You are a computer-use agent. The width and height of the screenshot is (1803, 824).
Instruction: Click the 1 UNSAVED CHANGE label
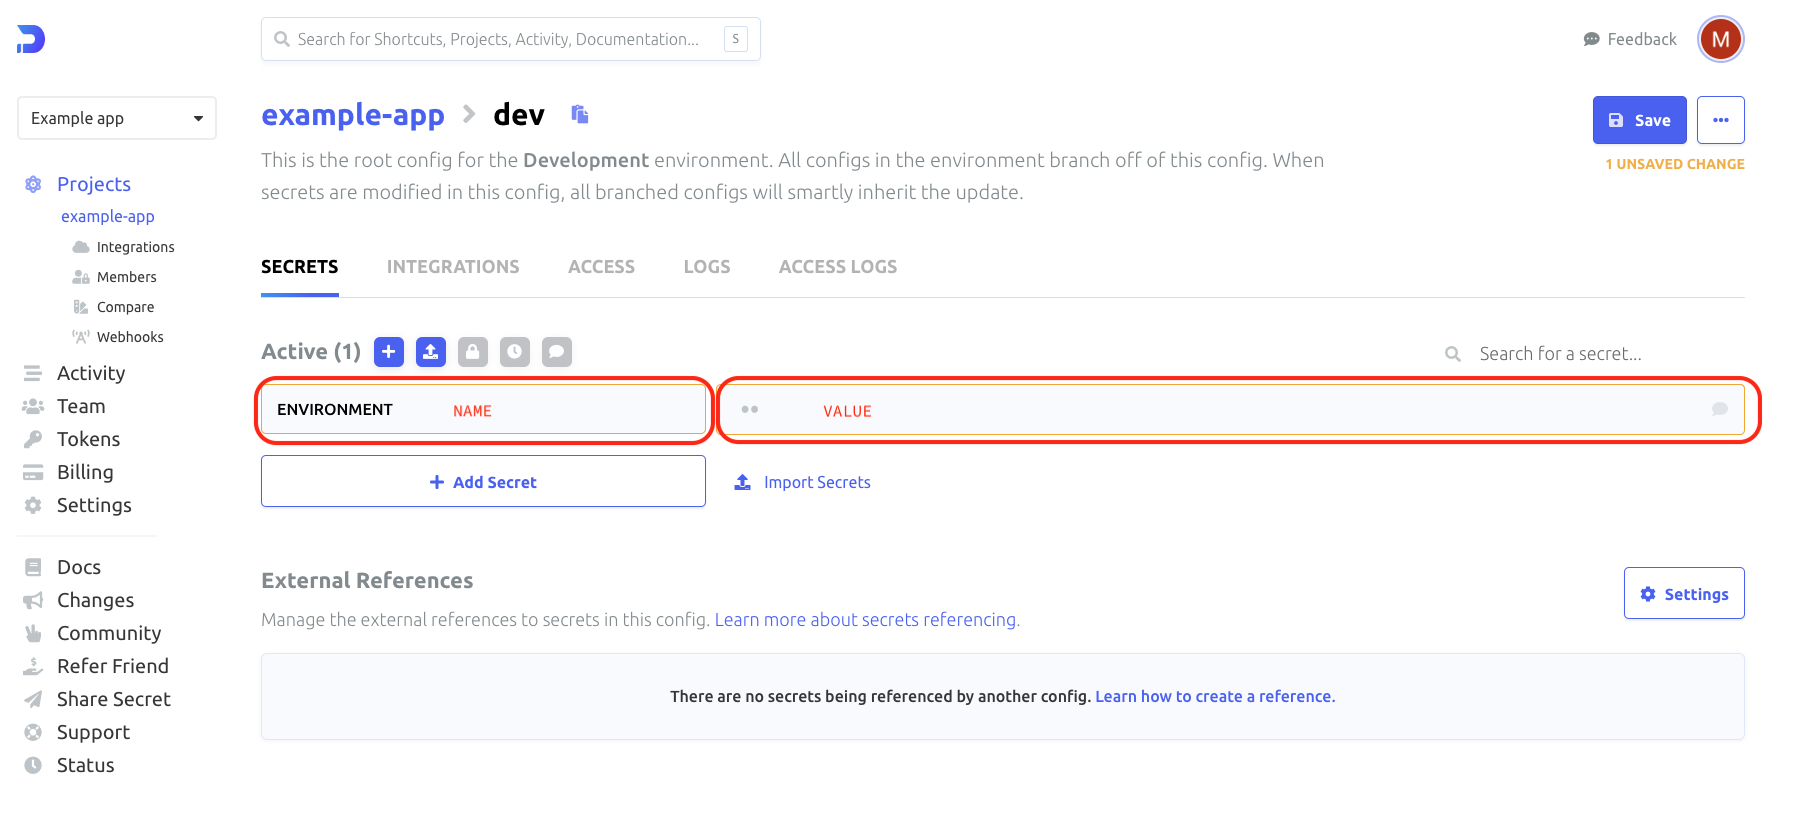(x=1675, y=164)
